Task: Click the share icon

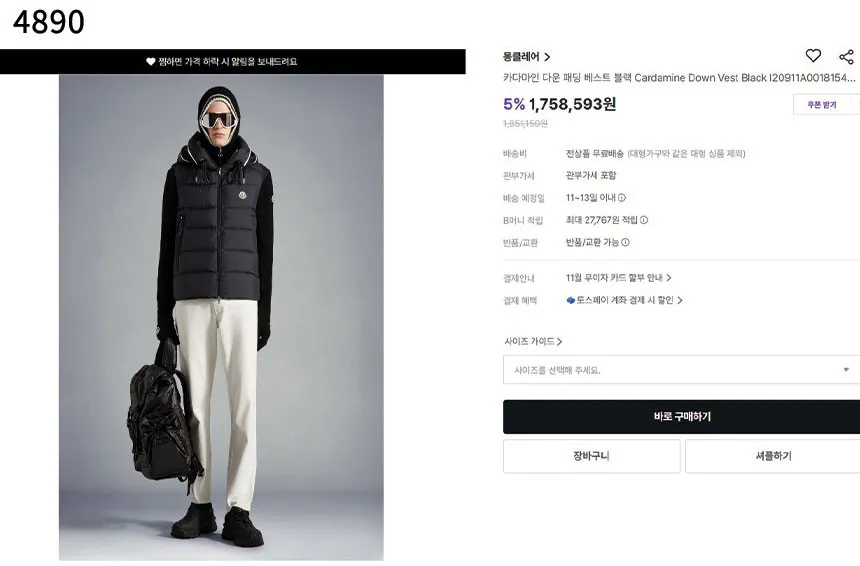Action: [x=846, y=56]
